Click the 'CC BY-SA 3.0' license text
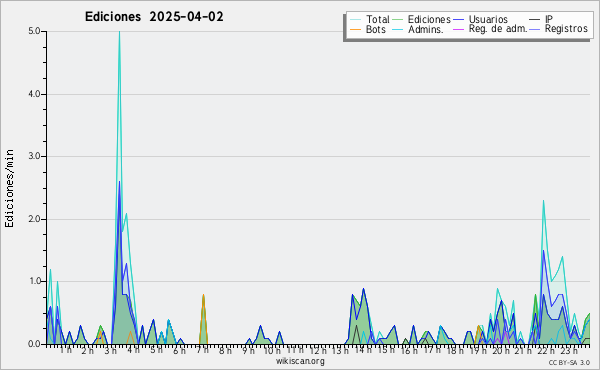Image resolution: width=600 pixels, height=370 pixels. [x=569, y=363]
